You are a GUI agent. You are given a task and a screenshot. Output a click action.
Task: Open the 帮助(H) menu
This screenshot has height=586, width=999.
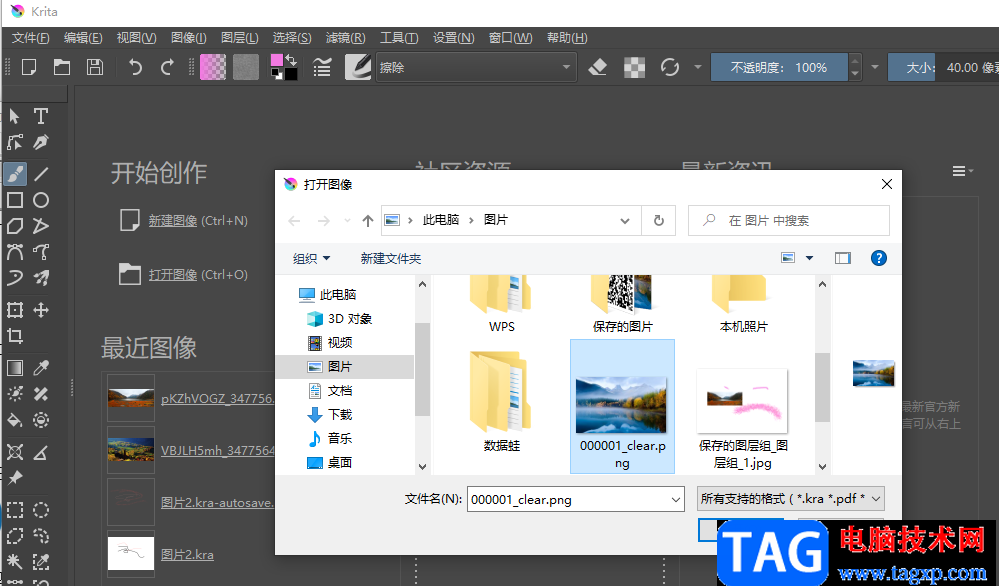point(567,38)
